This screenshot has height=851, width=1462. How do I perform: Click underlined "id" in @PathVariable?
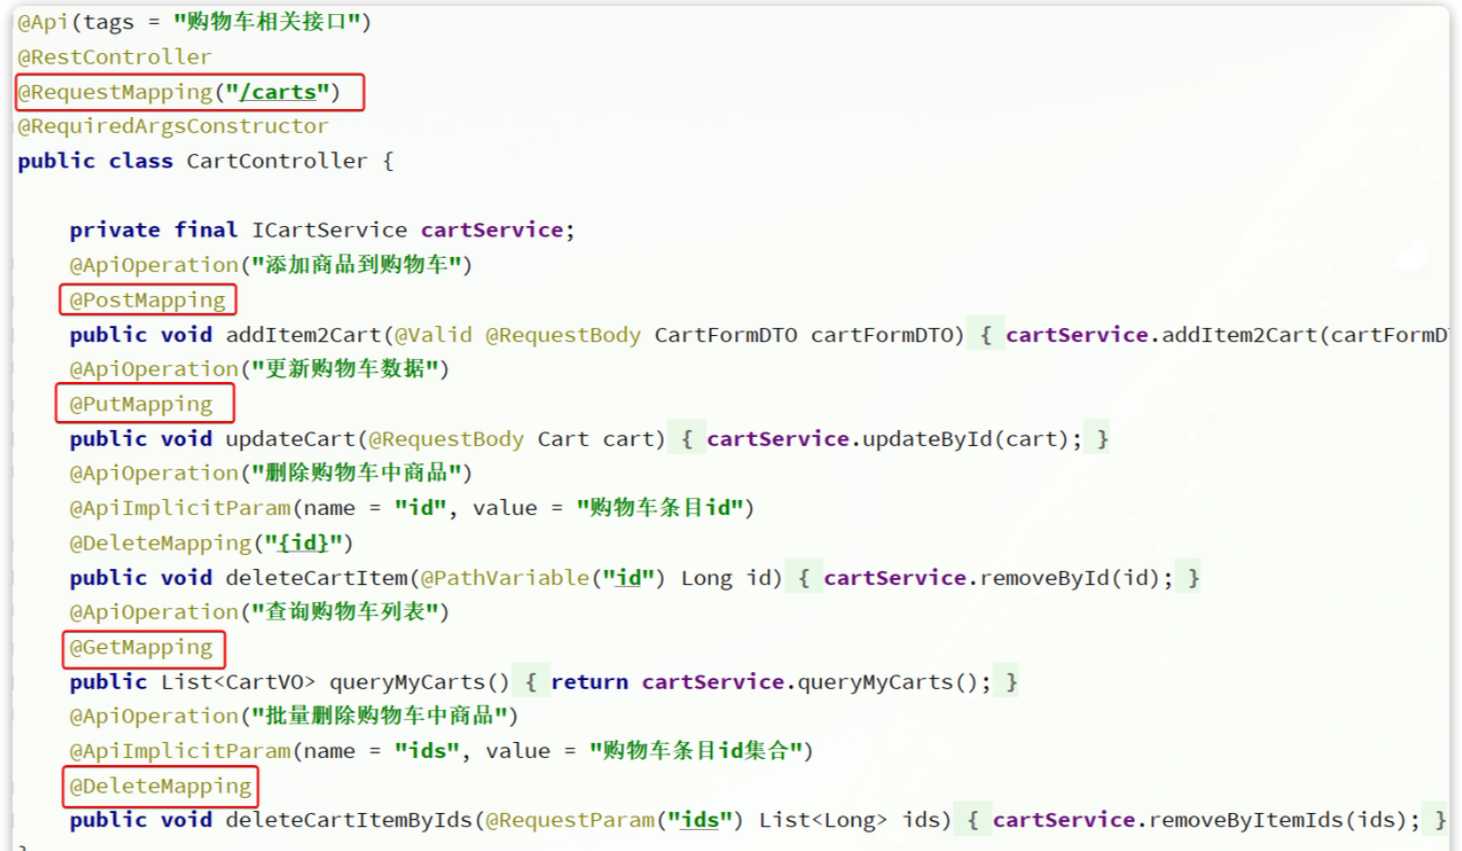(x=627, y=578)
